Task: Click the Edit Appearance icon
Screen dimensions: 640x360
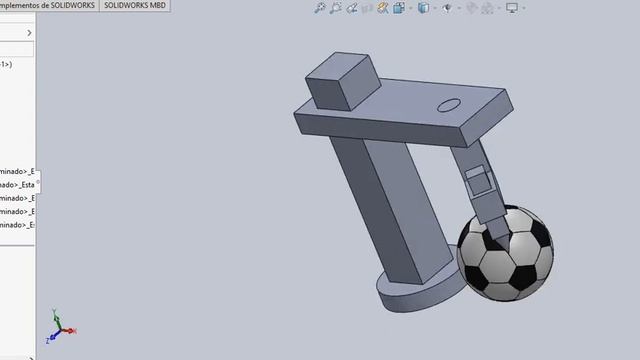Action: pyautogui.click(x=471, y=8)
